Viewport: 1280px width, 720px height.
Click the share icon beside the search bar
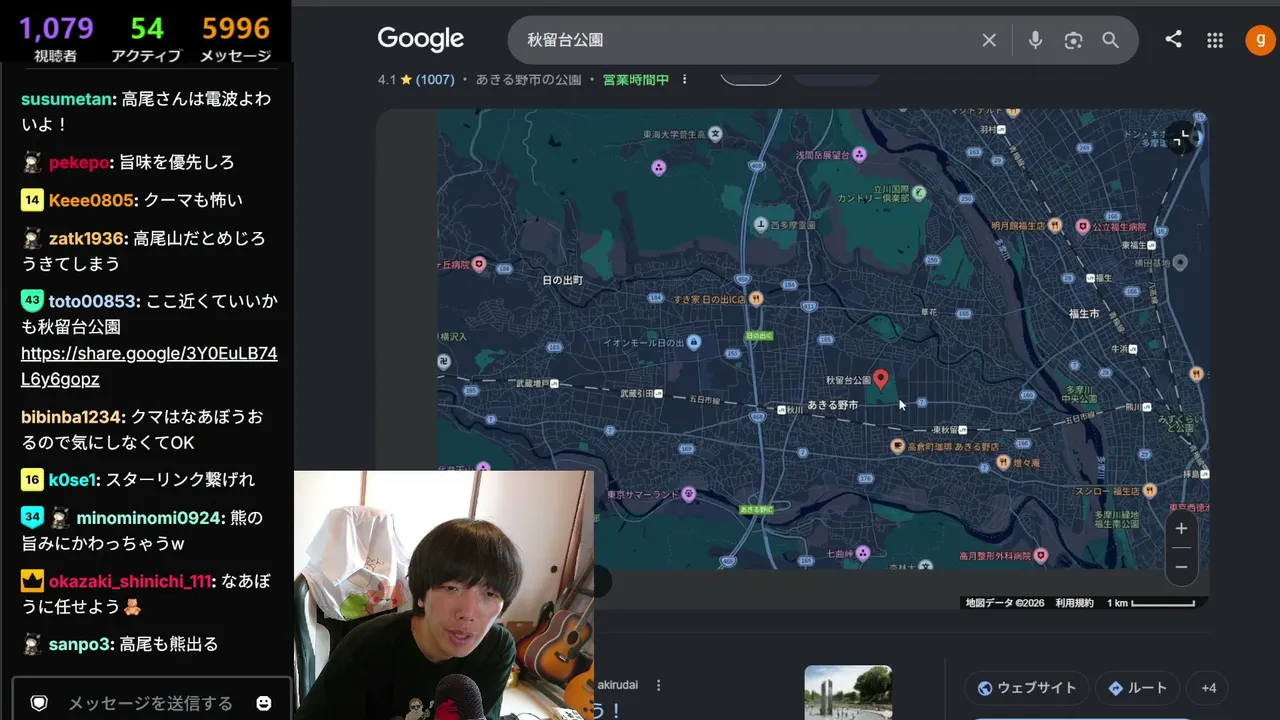click(x=1173, y=40)
